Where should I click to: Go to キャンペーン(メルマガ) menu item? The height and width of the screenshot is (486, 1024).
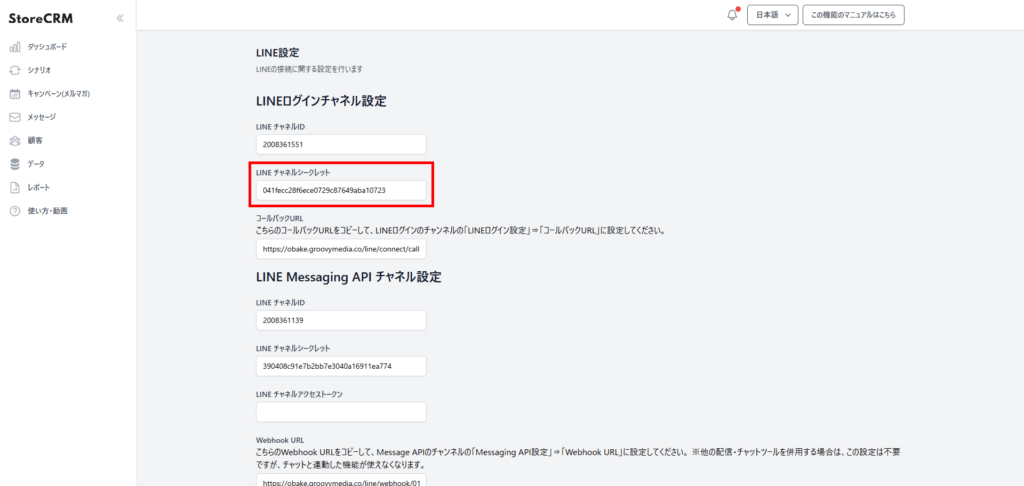[x=58, y=94]
